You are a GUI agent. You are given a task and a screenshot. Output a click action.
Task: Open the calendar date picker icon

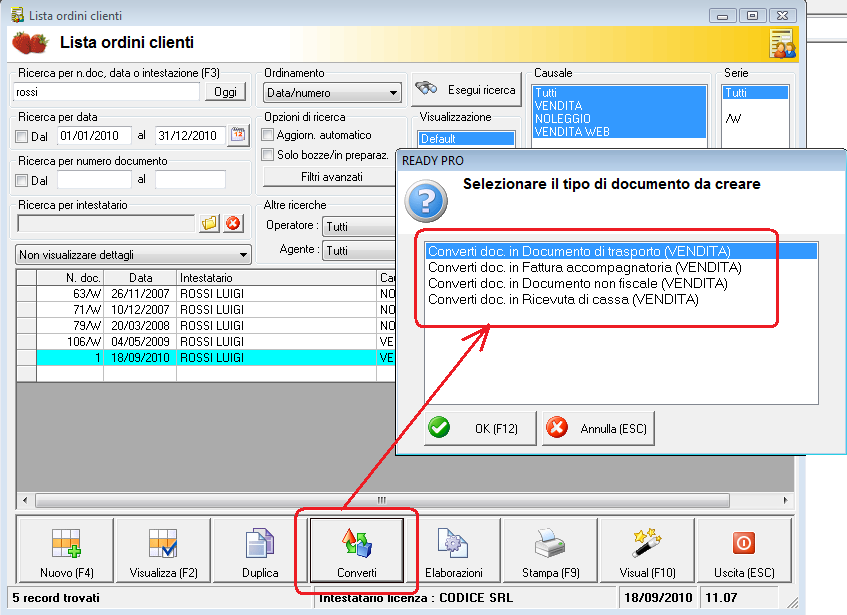click(238, 135)
